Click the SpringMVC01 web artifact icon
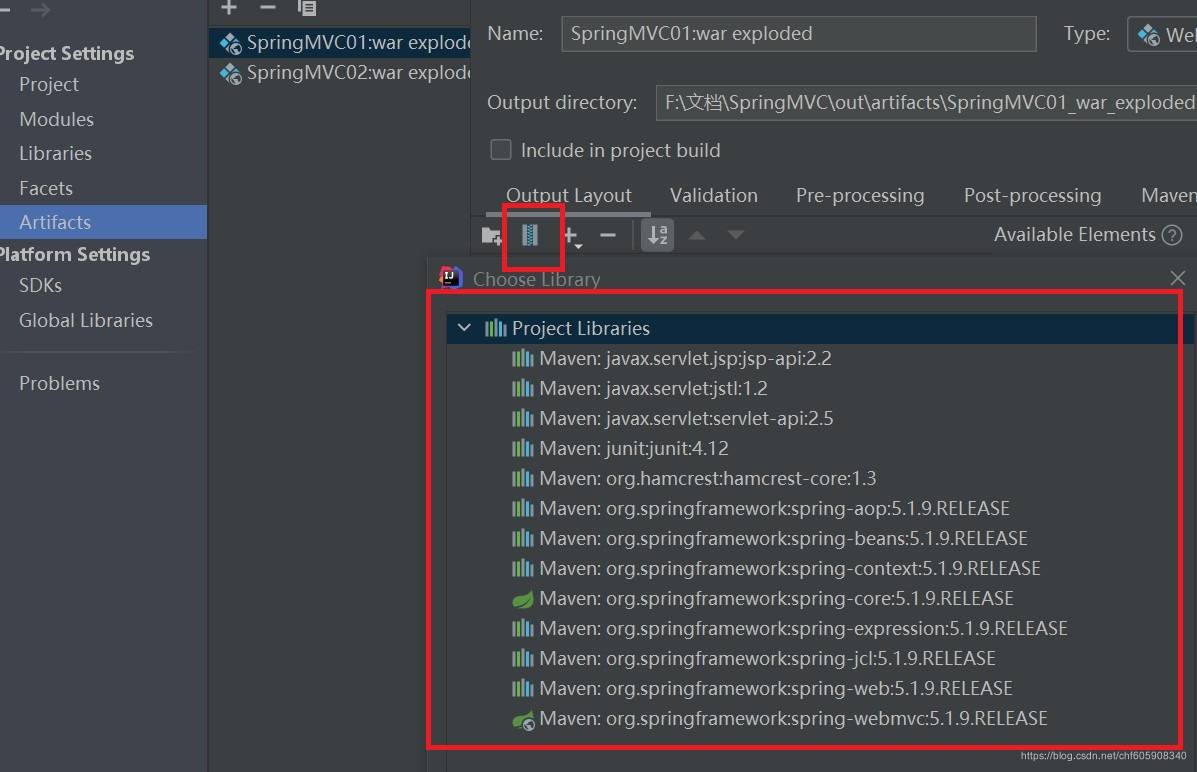 pyautogui.click(x=231, y=44)
